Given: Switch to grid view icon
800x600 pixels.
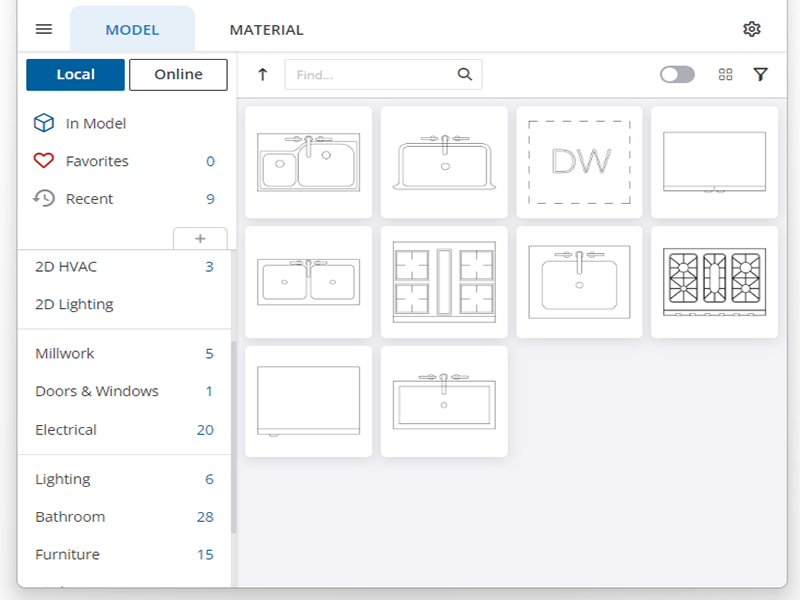Looking at the screenshot, I should [726, 74].
